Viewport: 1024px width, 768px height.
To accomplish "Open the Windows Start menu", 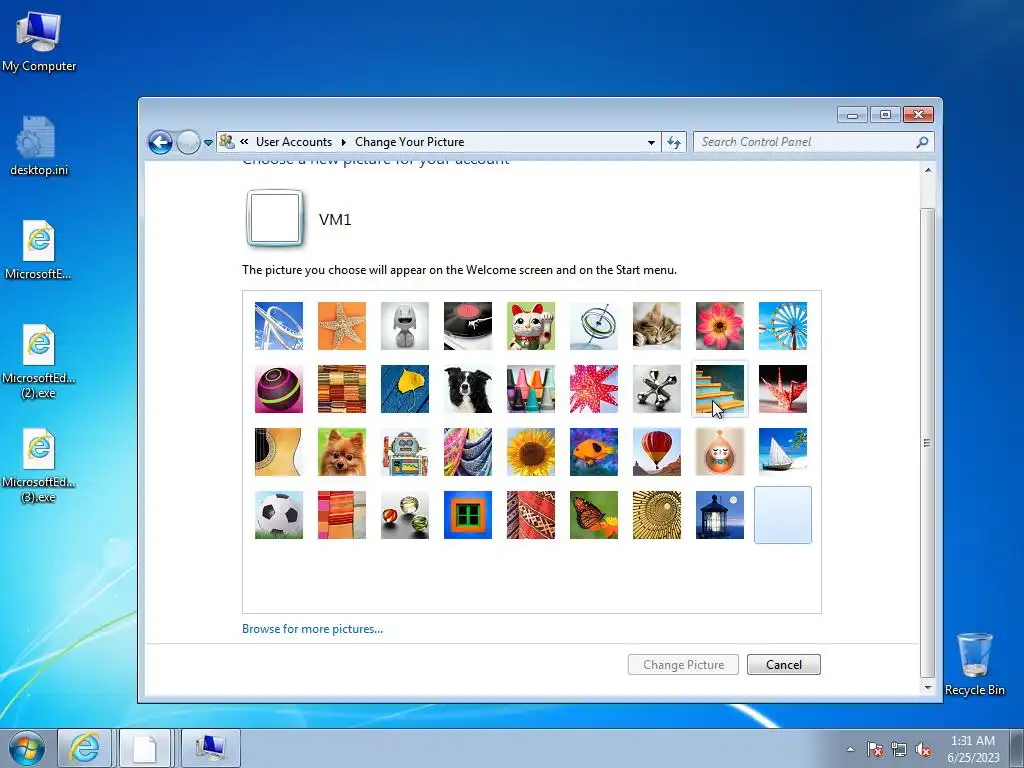I will pyautogui.click(x=27, y=748).
